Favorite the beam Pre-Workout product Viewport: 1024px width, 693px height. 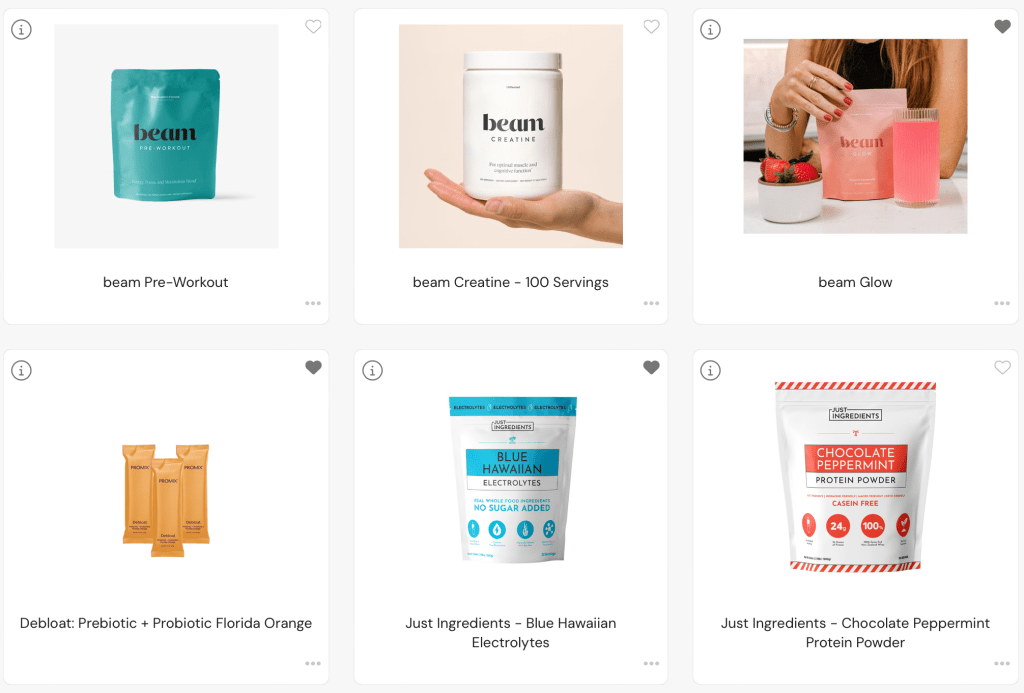pyautogui.click(x=313, y=27)
